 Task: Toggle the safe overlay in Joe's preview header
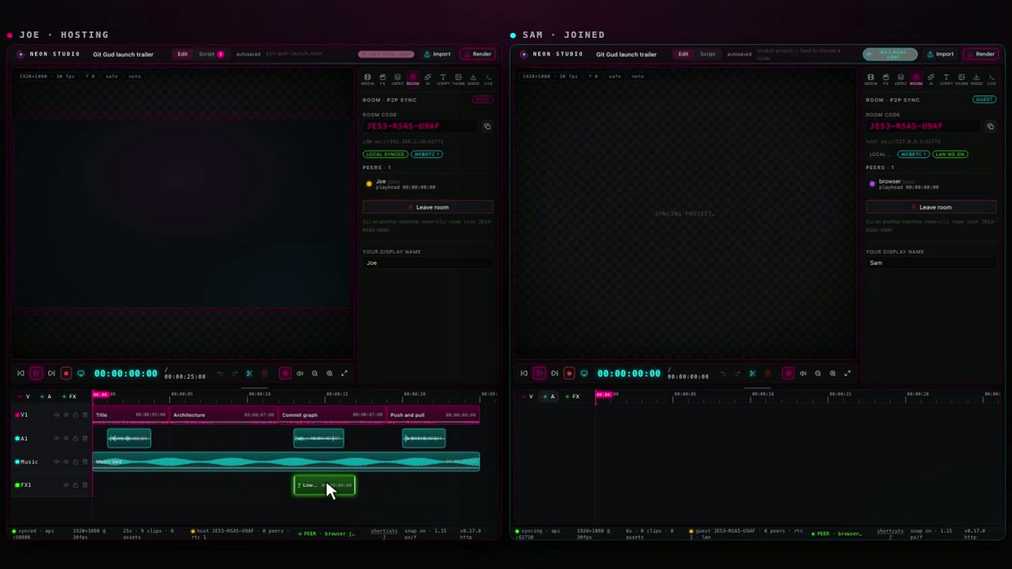[x=112, y=76]
